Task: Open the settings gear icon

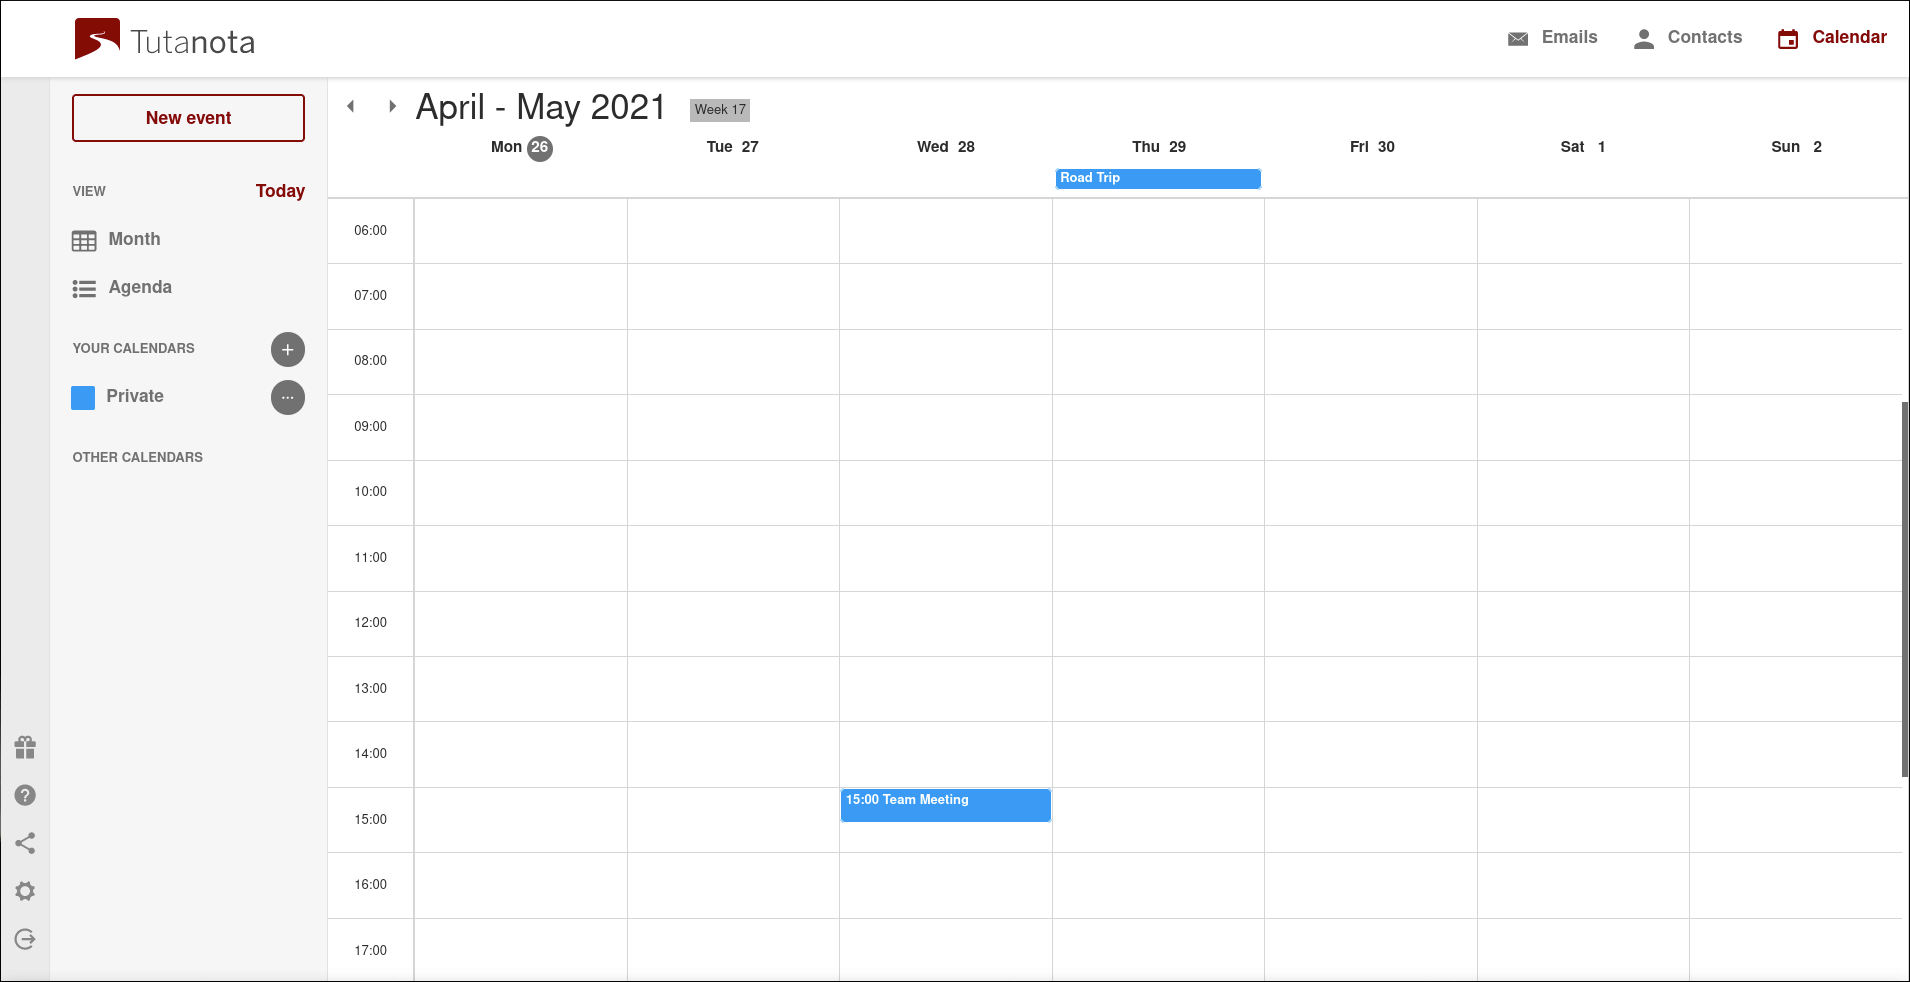Action: (25, 891)
